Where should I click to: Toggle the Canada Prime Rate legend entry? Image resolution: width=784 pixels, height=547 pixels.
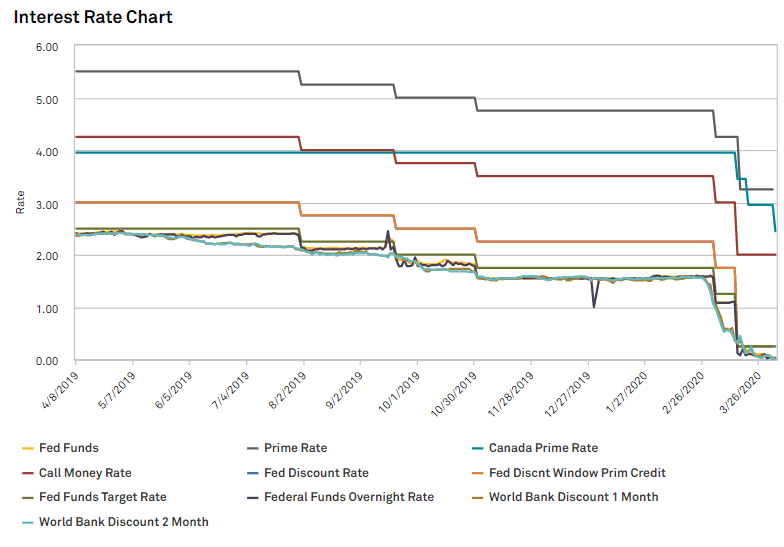click(x=535, y=448)
